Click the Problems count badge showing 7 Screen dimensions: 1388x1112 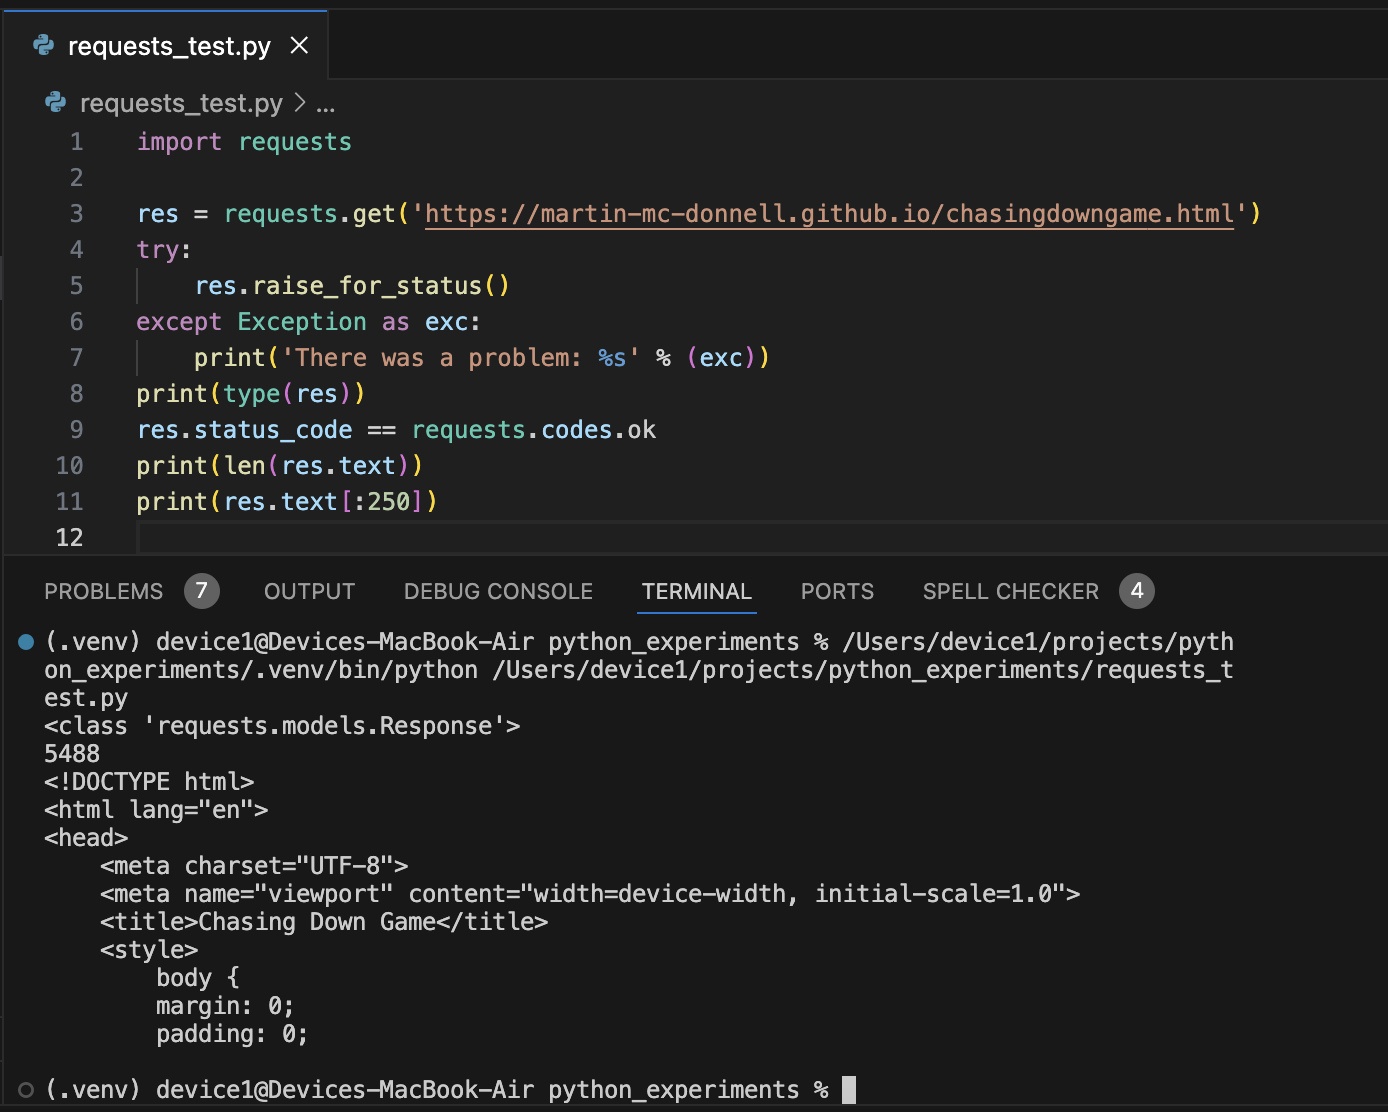(x=201, y=591)
